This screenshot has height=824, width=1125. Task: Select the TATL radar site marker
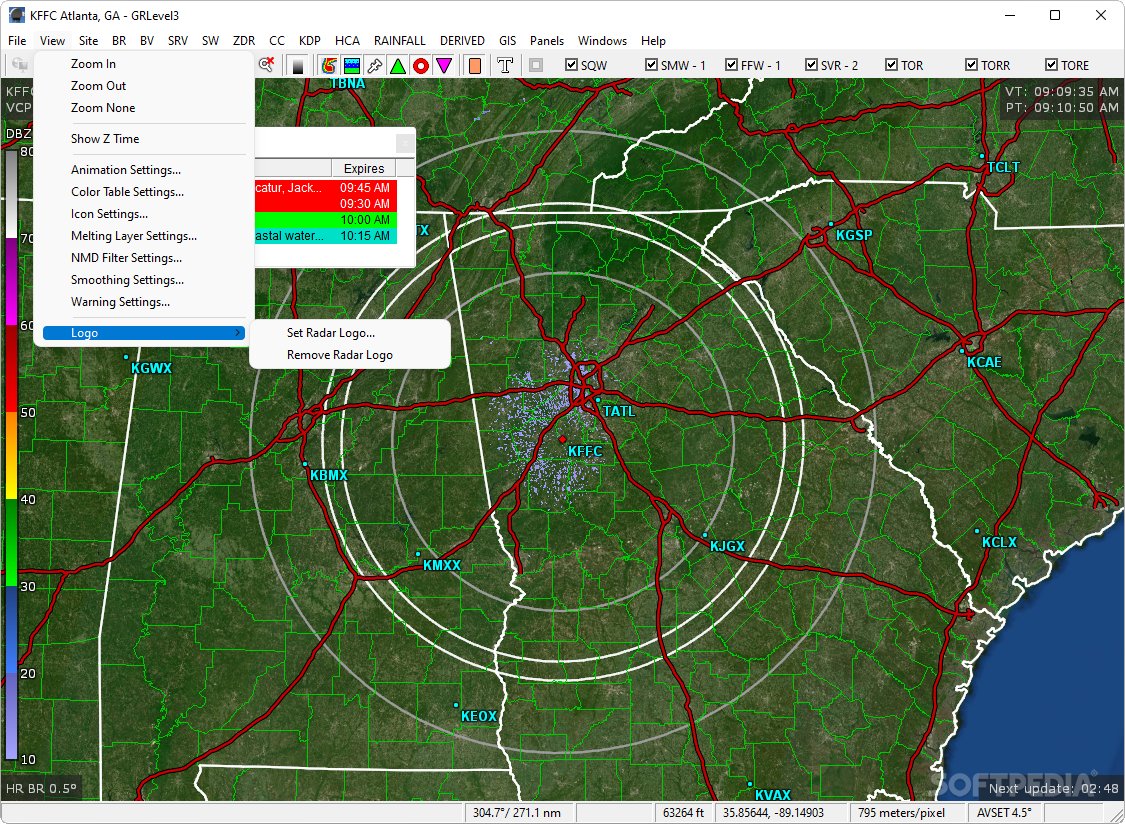[x=597, y=400]
